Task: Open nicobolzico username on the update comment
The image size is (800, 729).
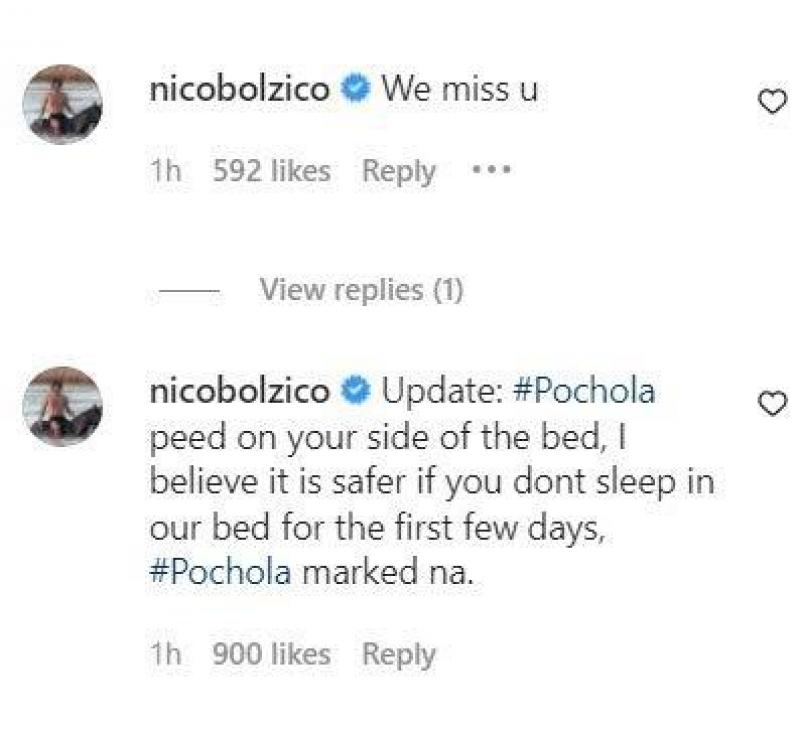Action: pyautogui.click(x=239, y=391)
